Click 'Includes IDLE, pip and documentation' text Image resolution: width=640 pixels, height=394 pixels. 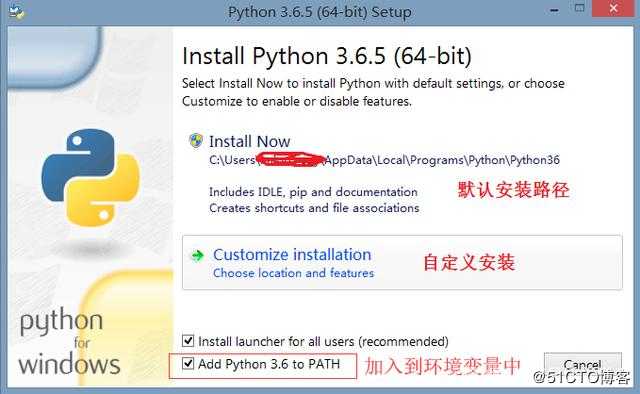(313, 192)
